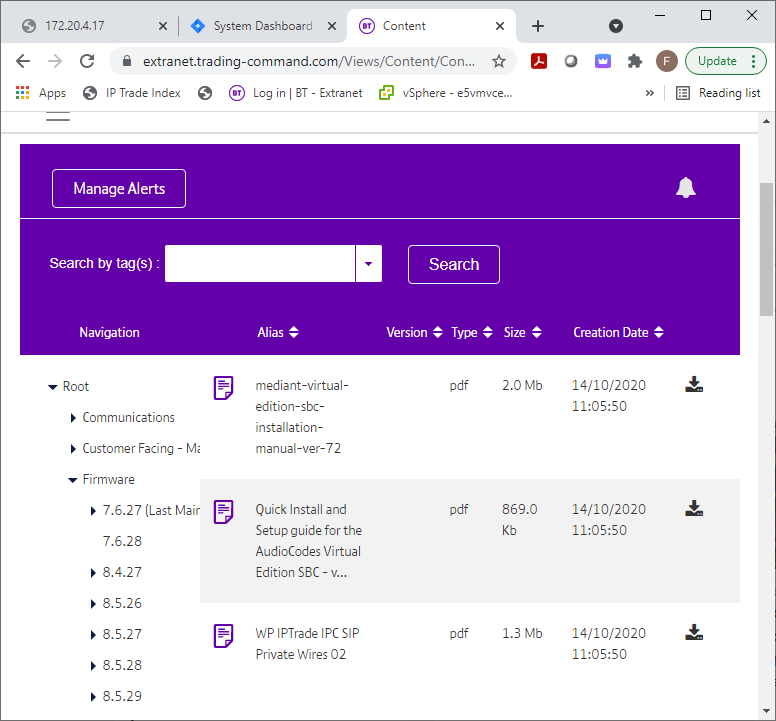
Task: Download WP IPTrade IPC SIP Private Wires file
Action: click(694, 632)
